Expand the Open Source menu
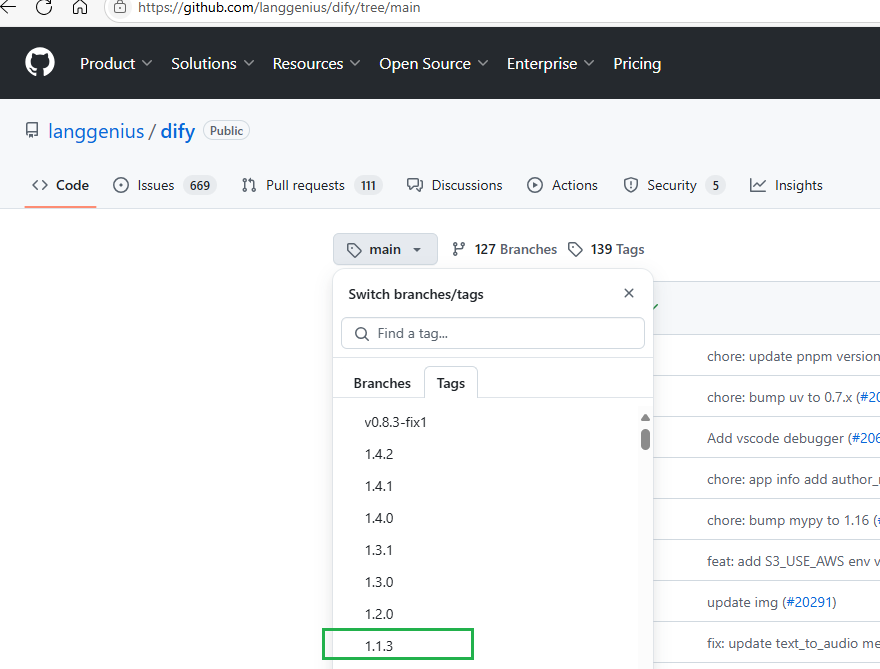Screen dimensions: 880x669 pyautogui.click(x=433, y=63)
